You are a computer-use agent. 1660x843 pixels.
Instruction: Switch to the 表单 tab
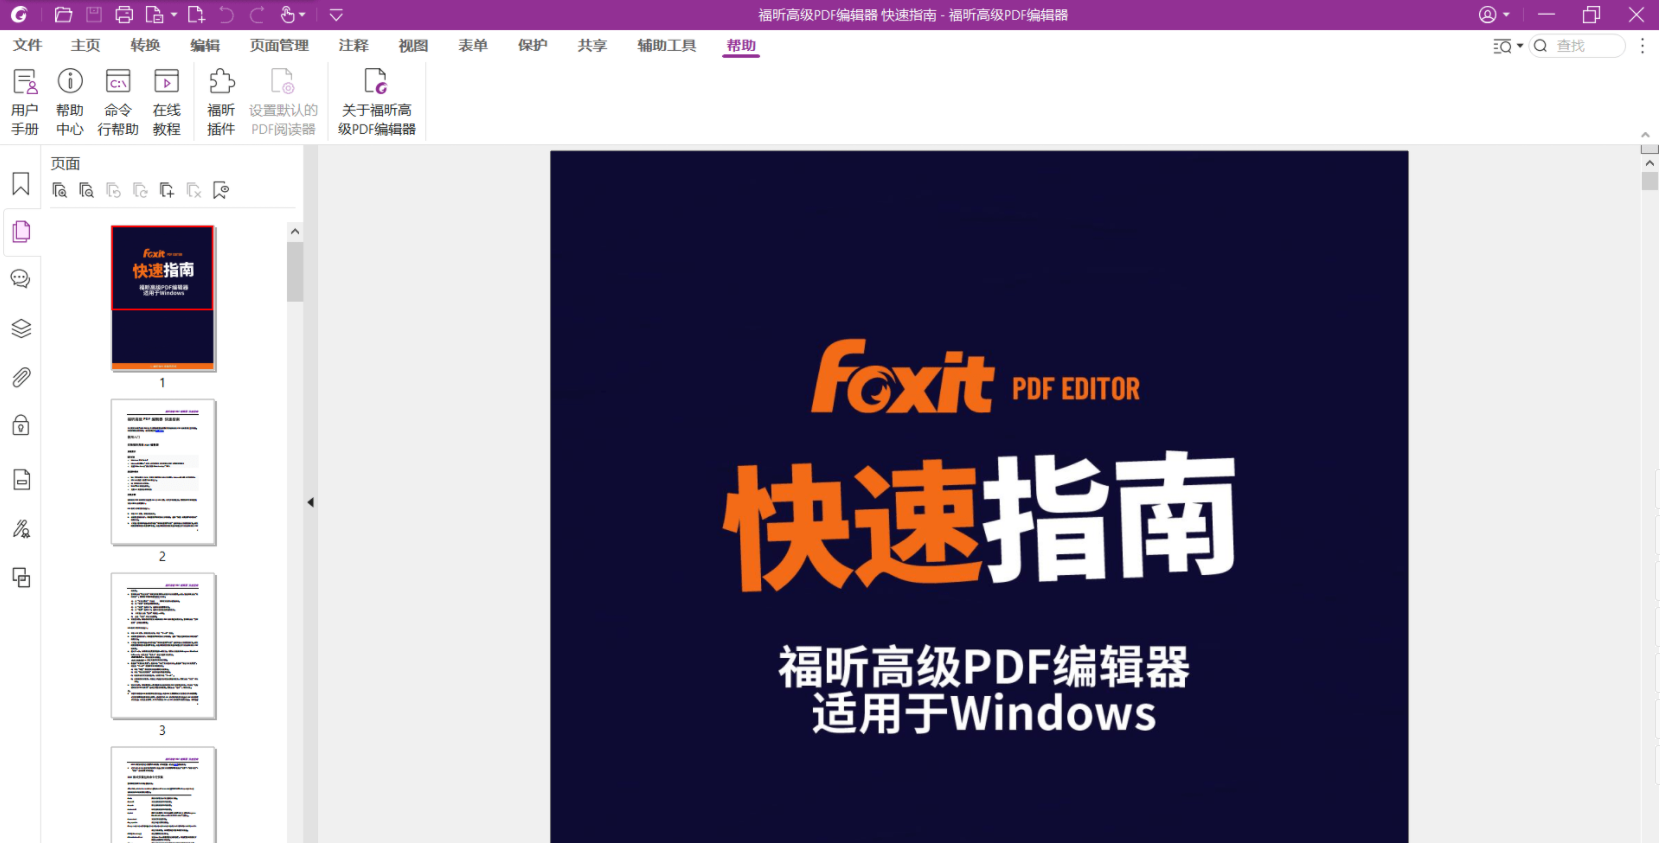pos(473,45)
